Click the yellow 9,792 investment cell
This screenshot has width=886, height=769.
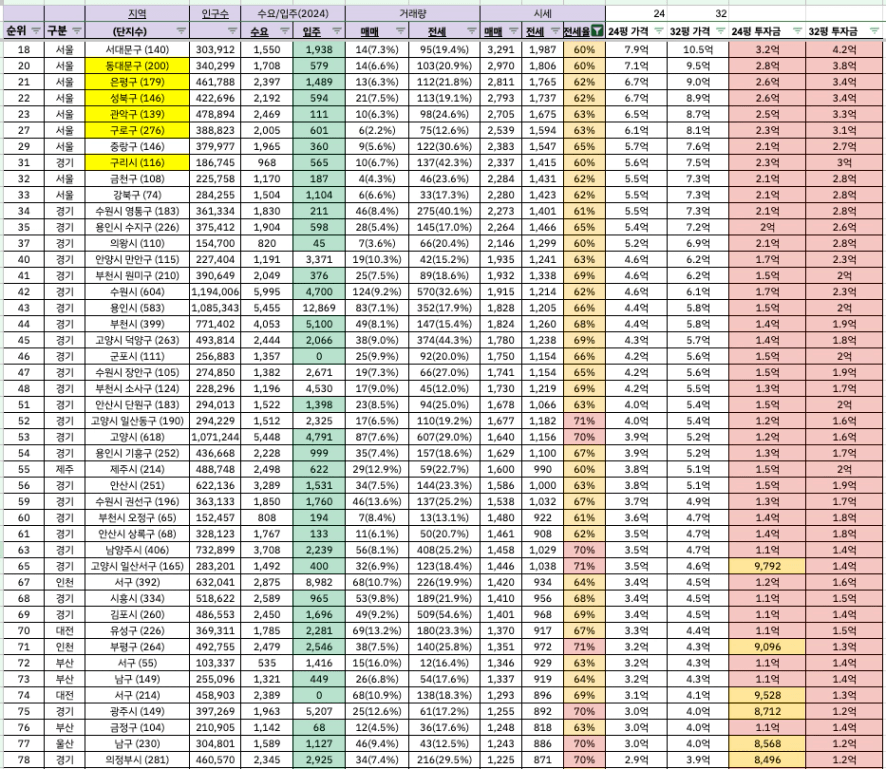pos(767,566)
